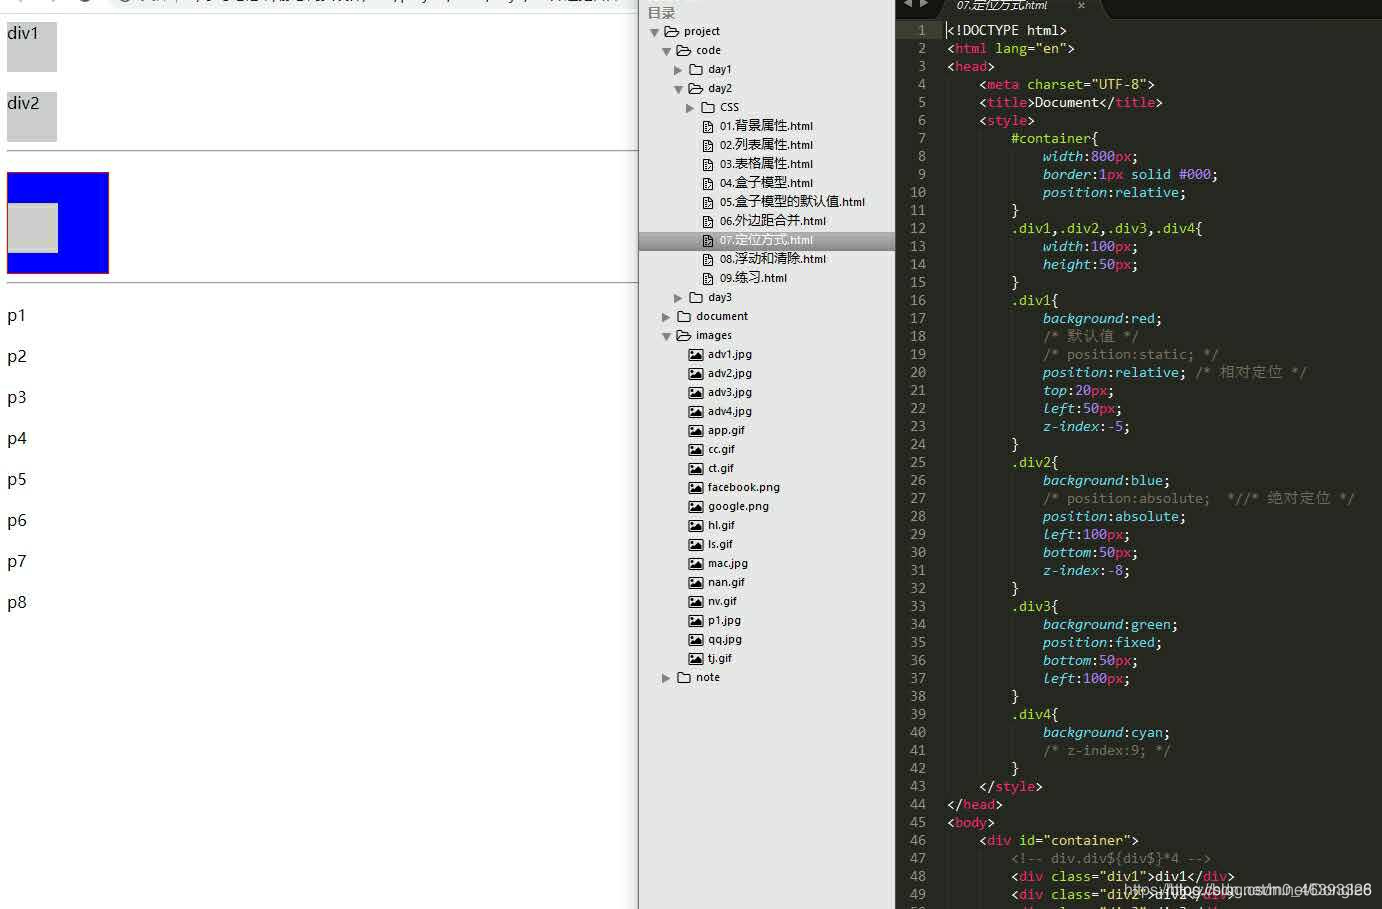Viewport: 1382px width, 909px height.
Task: Click the position:fixed declaration in code
Action: coord(1102,642)
